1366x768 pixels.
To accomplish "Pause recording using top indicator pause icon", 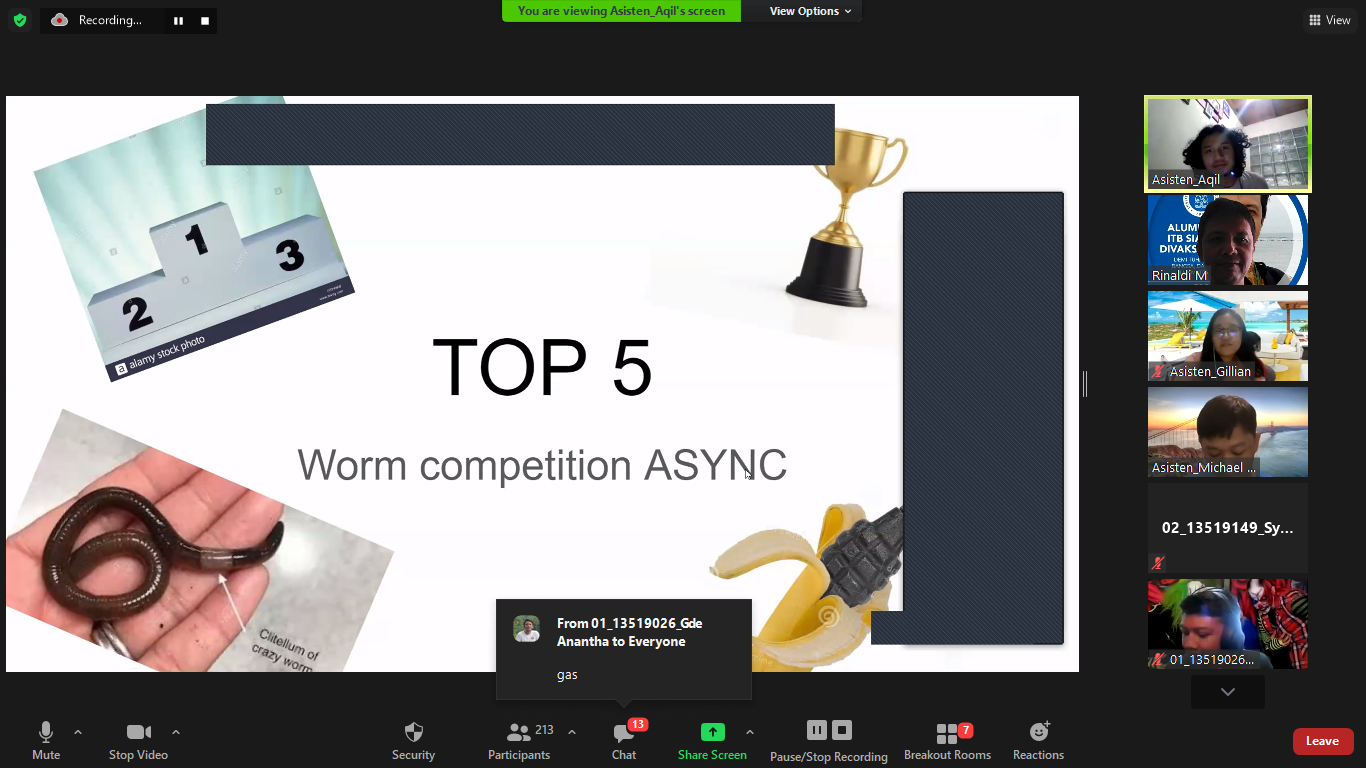I will coord(178,20).
